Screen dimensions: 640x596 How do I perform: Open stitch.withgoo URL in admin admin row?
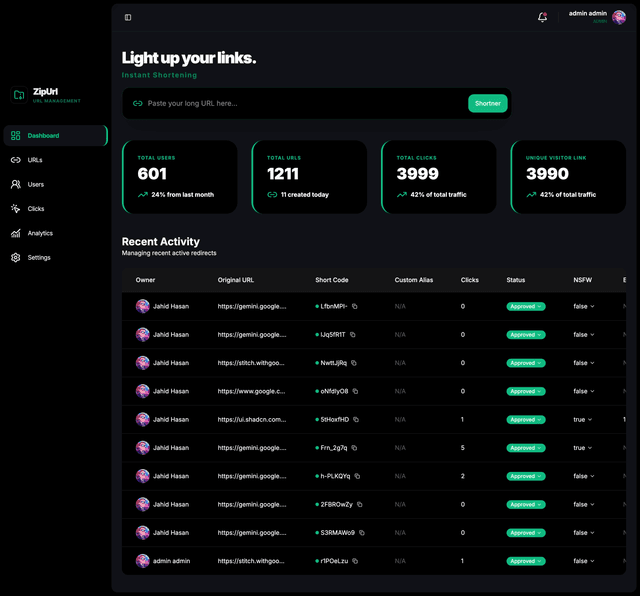coord(251,561)
